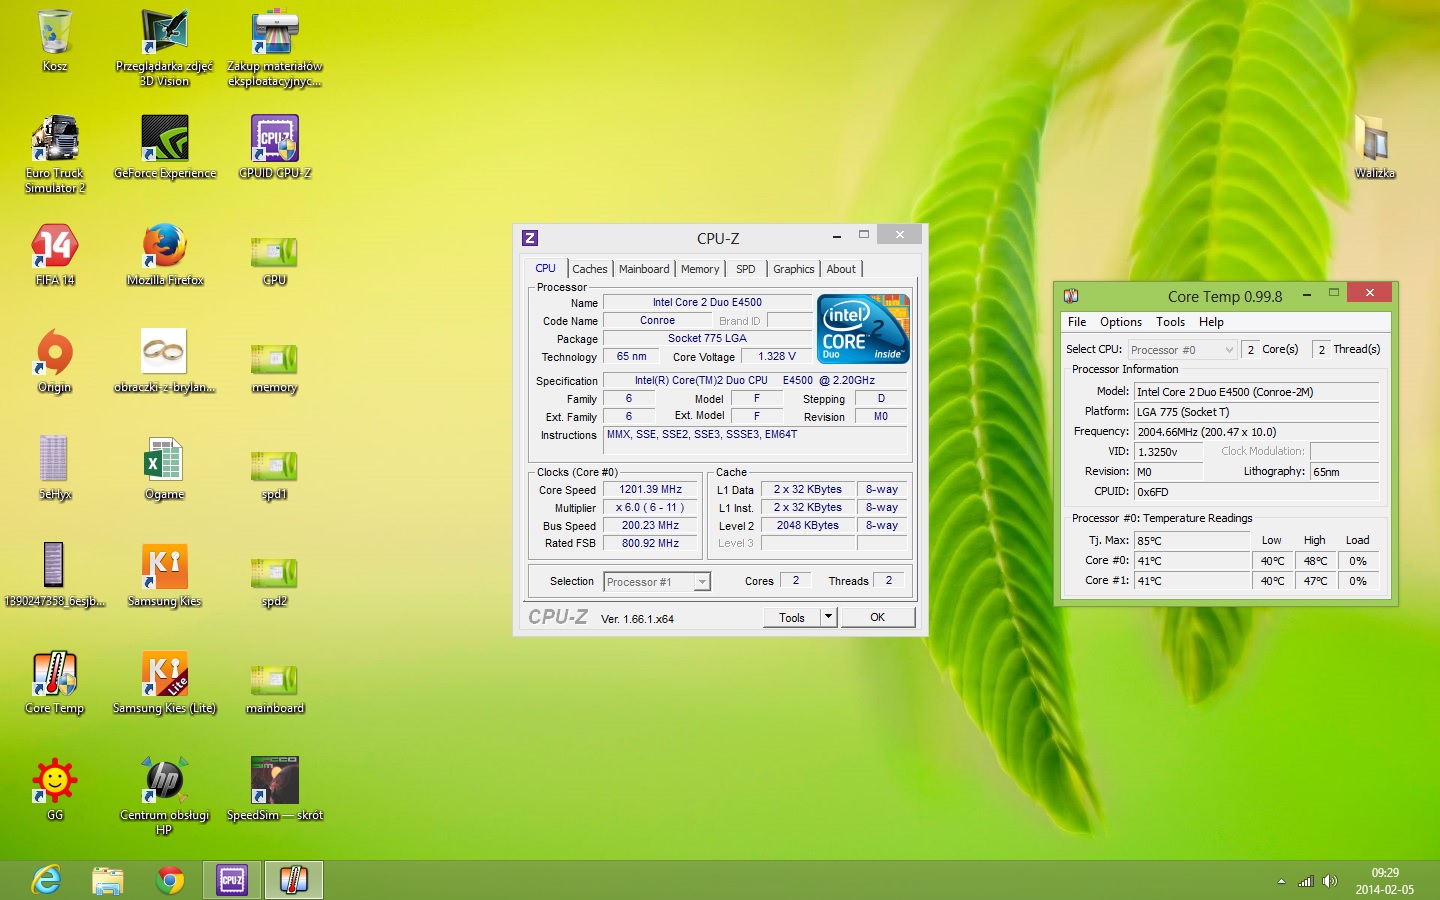Open the Tools dropdown arrow in CPU-Z
This screenshot has width=1440, height=900.
(x=828, y=617)
